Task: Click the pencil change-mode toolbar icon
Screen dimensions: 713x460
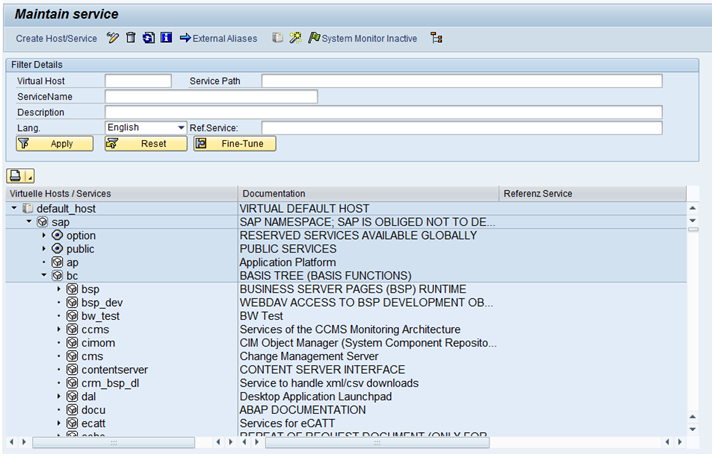Action: coord(113,38)
